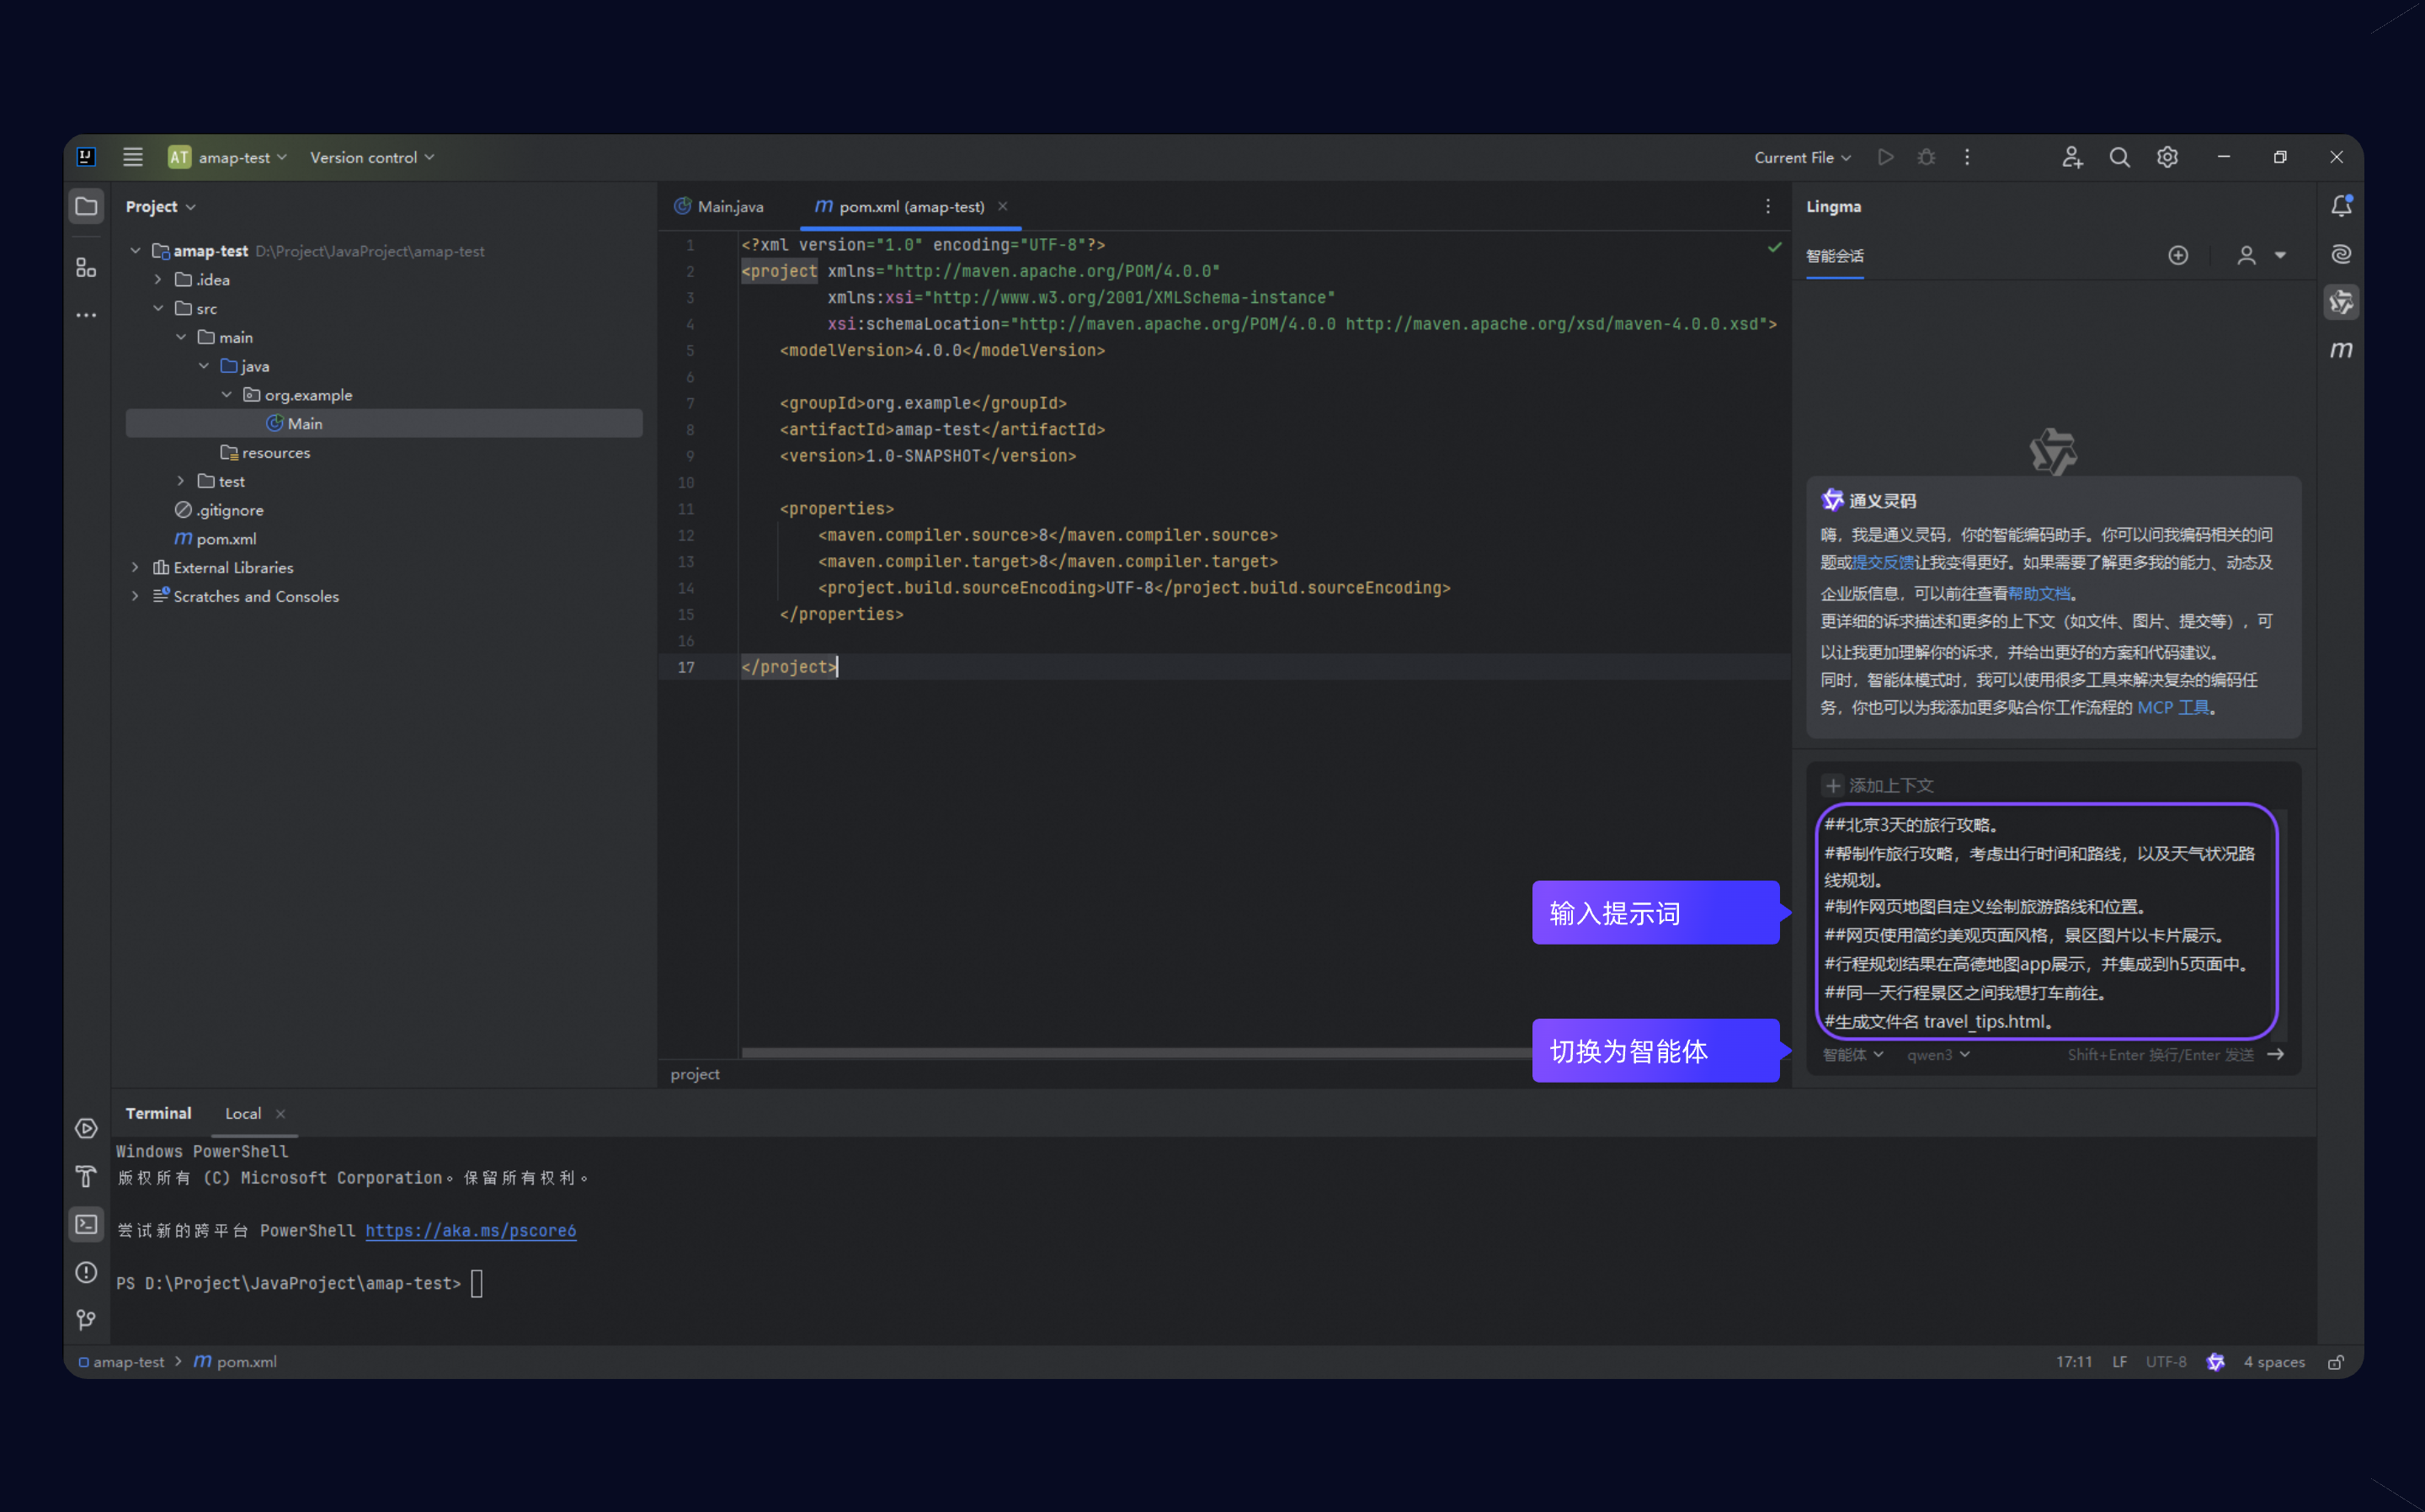Open aka.ms/pscore6 link in terminal
This screenshot has width=2425, height=1512.
(x=470, y=1230)
